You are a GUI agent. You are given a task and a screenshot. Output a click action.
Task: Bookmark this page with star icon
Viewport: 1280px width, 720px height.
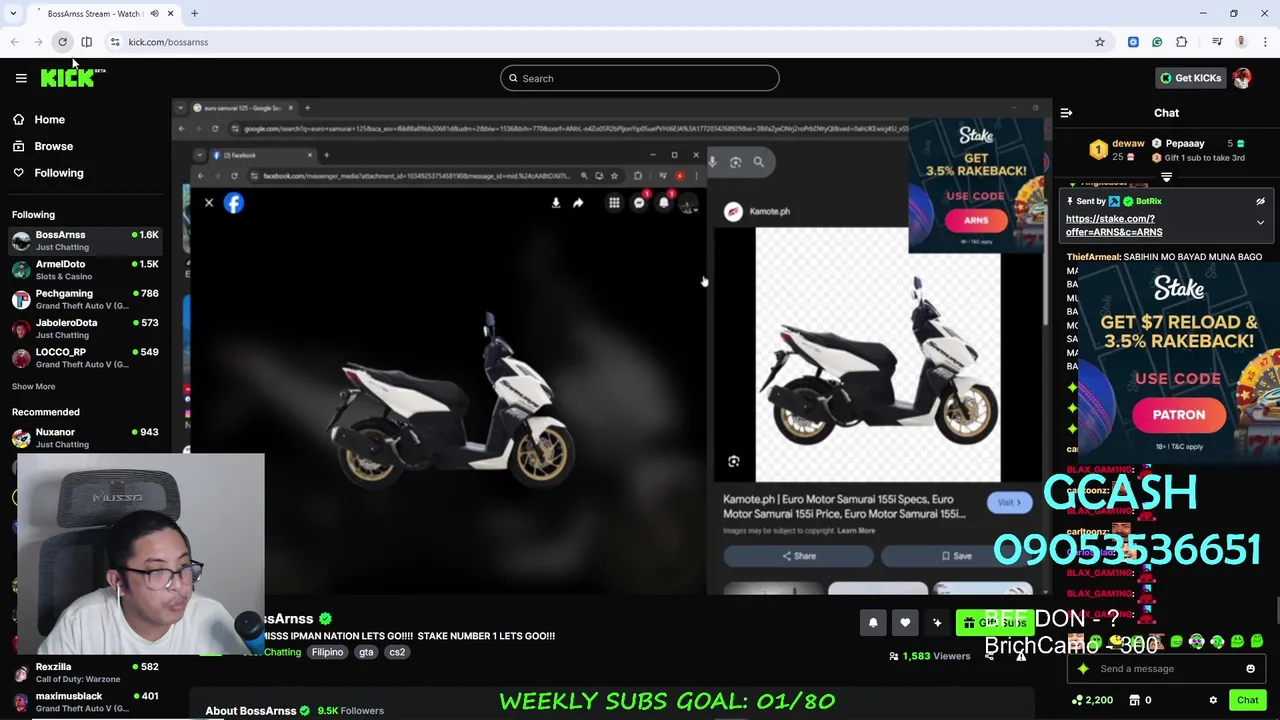(1100, 42)
